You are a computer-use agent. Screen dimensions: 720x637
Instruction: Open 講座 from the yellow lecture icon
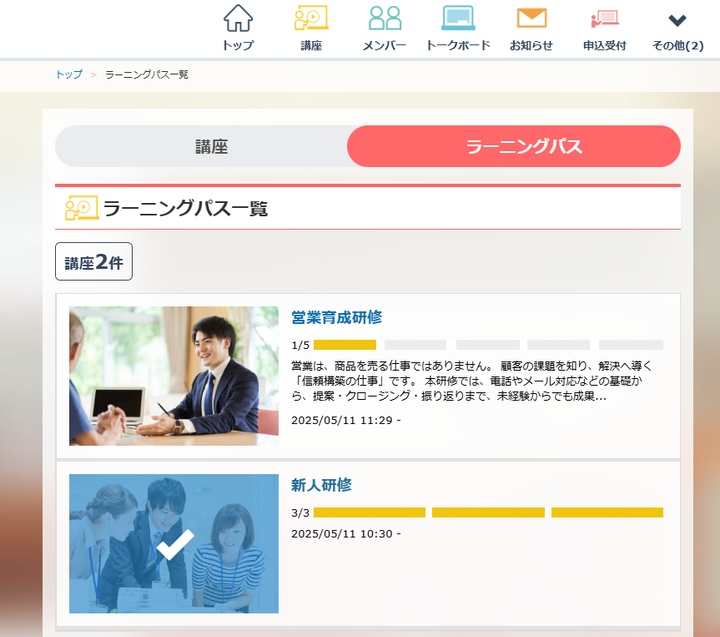(x=311, y=18)
